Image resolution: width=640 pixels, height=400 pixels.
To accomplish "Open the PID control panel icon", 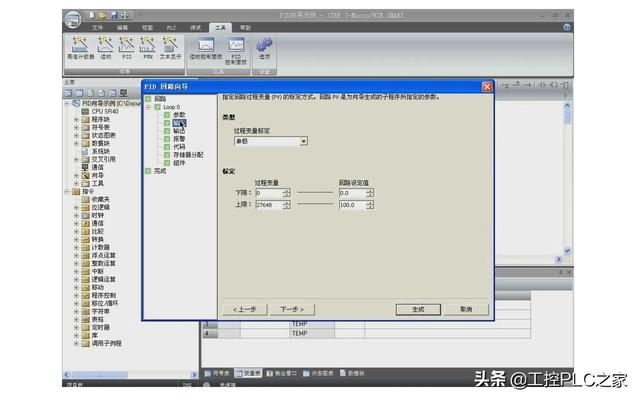I will coord(236,51).
